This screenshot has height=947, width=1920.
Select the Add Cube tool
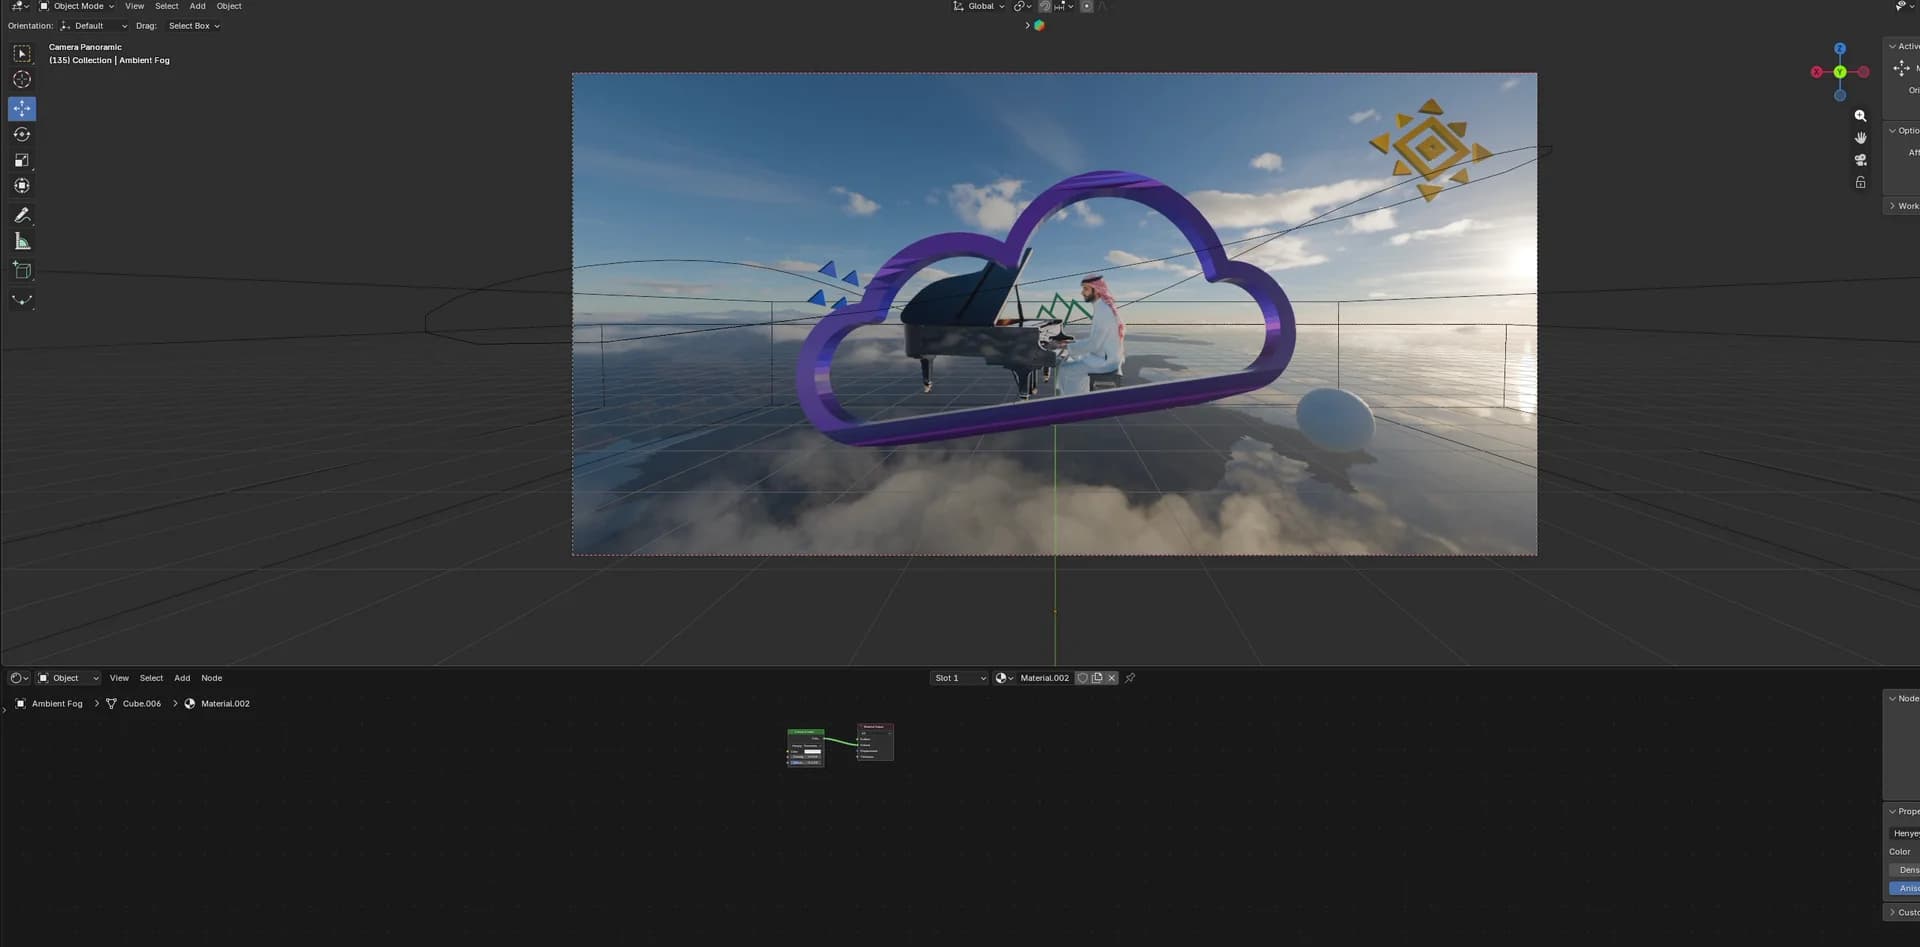pos(22,270)
